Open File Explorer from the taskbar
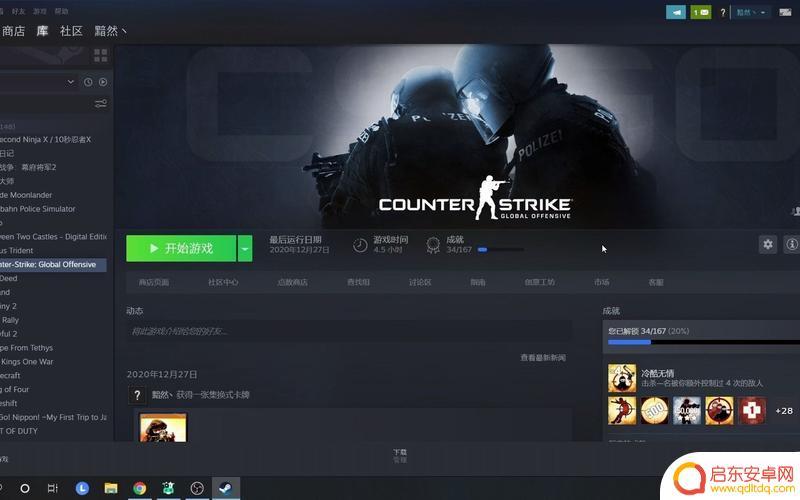This screenshot has height=500, width=800. point(111,488)
